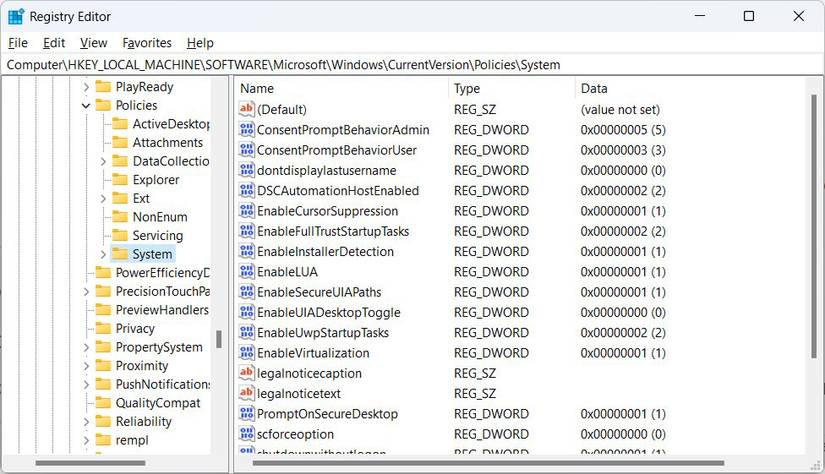Click the DWORD icon of DSCAutomationHostEnabled
Screen dimensions: 825x474
246,190
